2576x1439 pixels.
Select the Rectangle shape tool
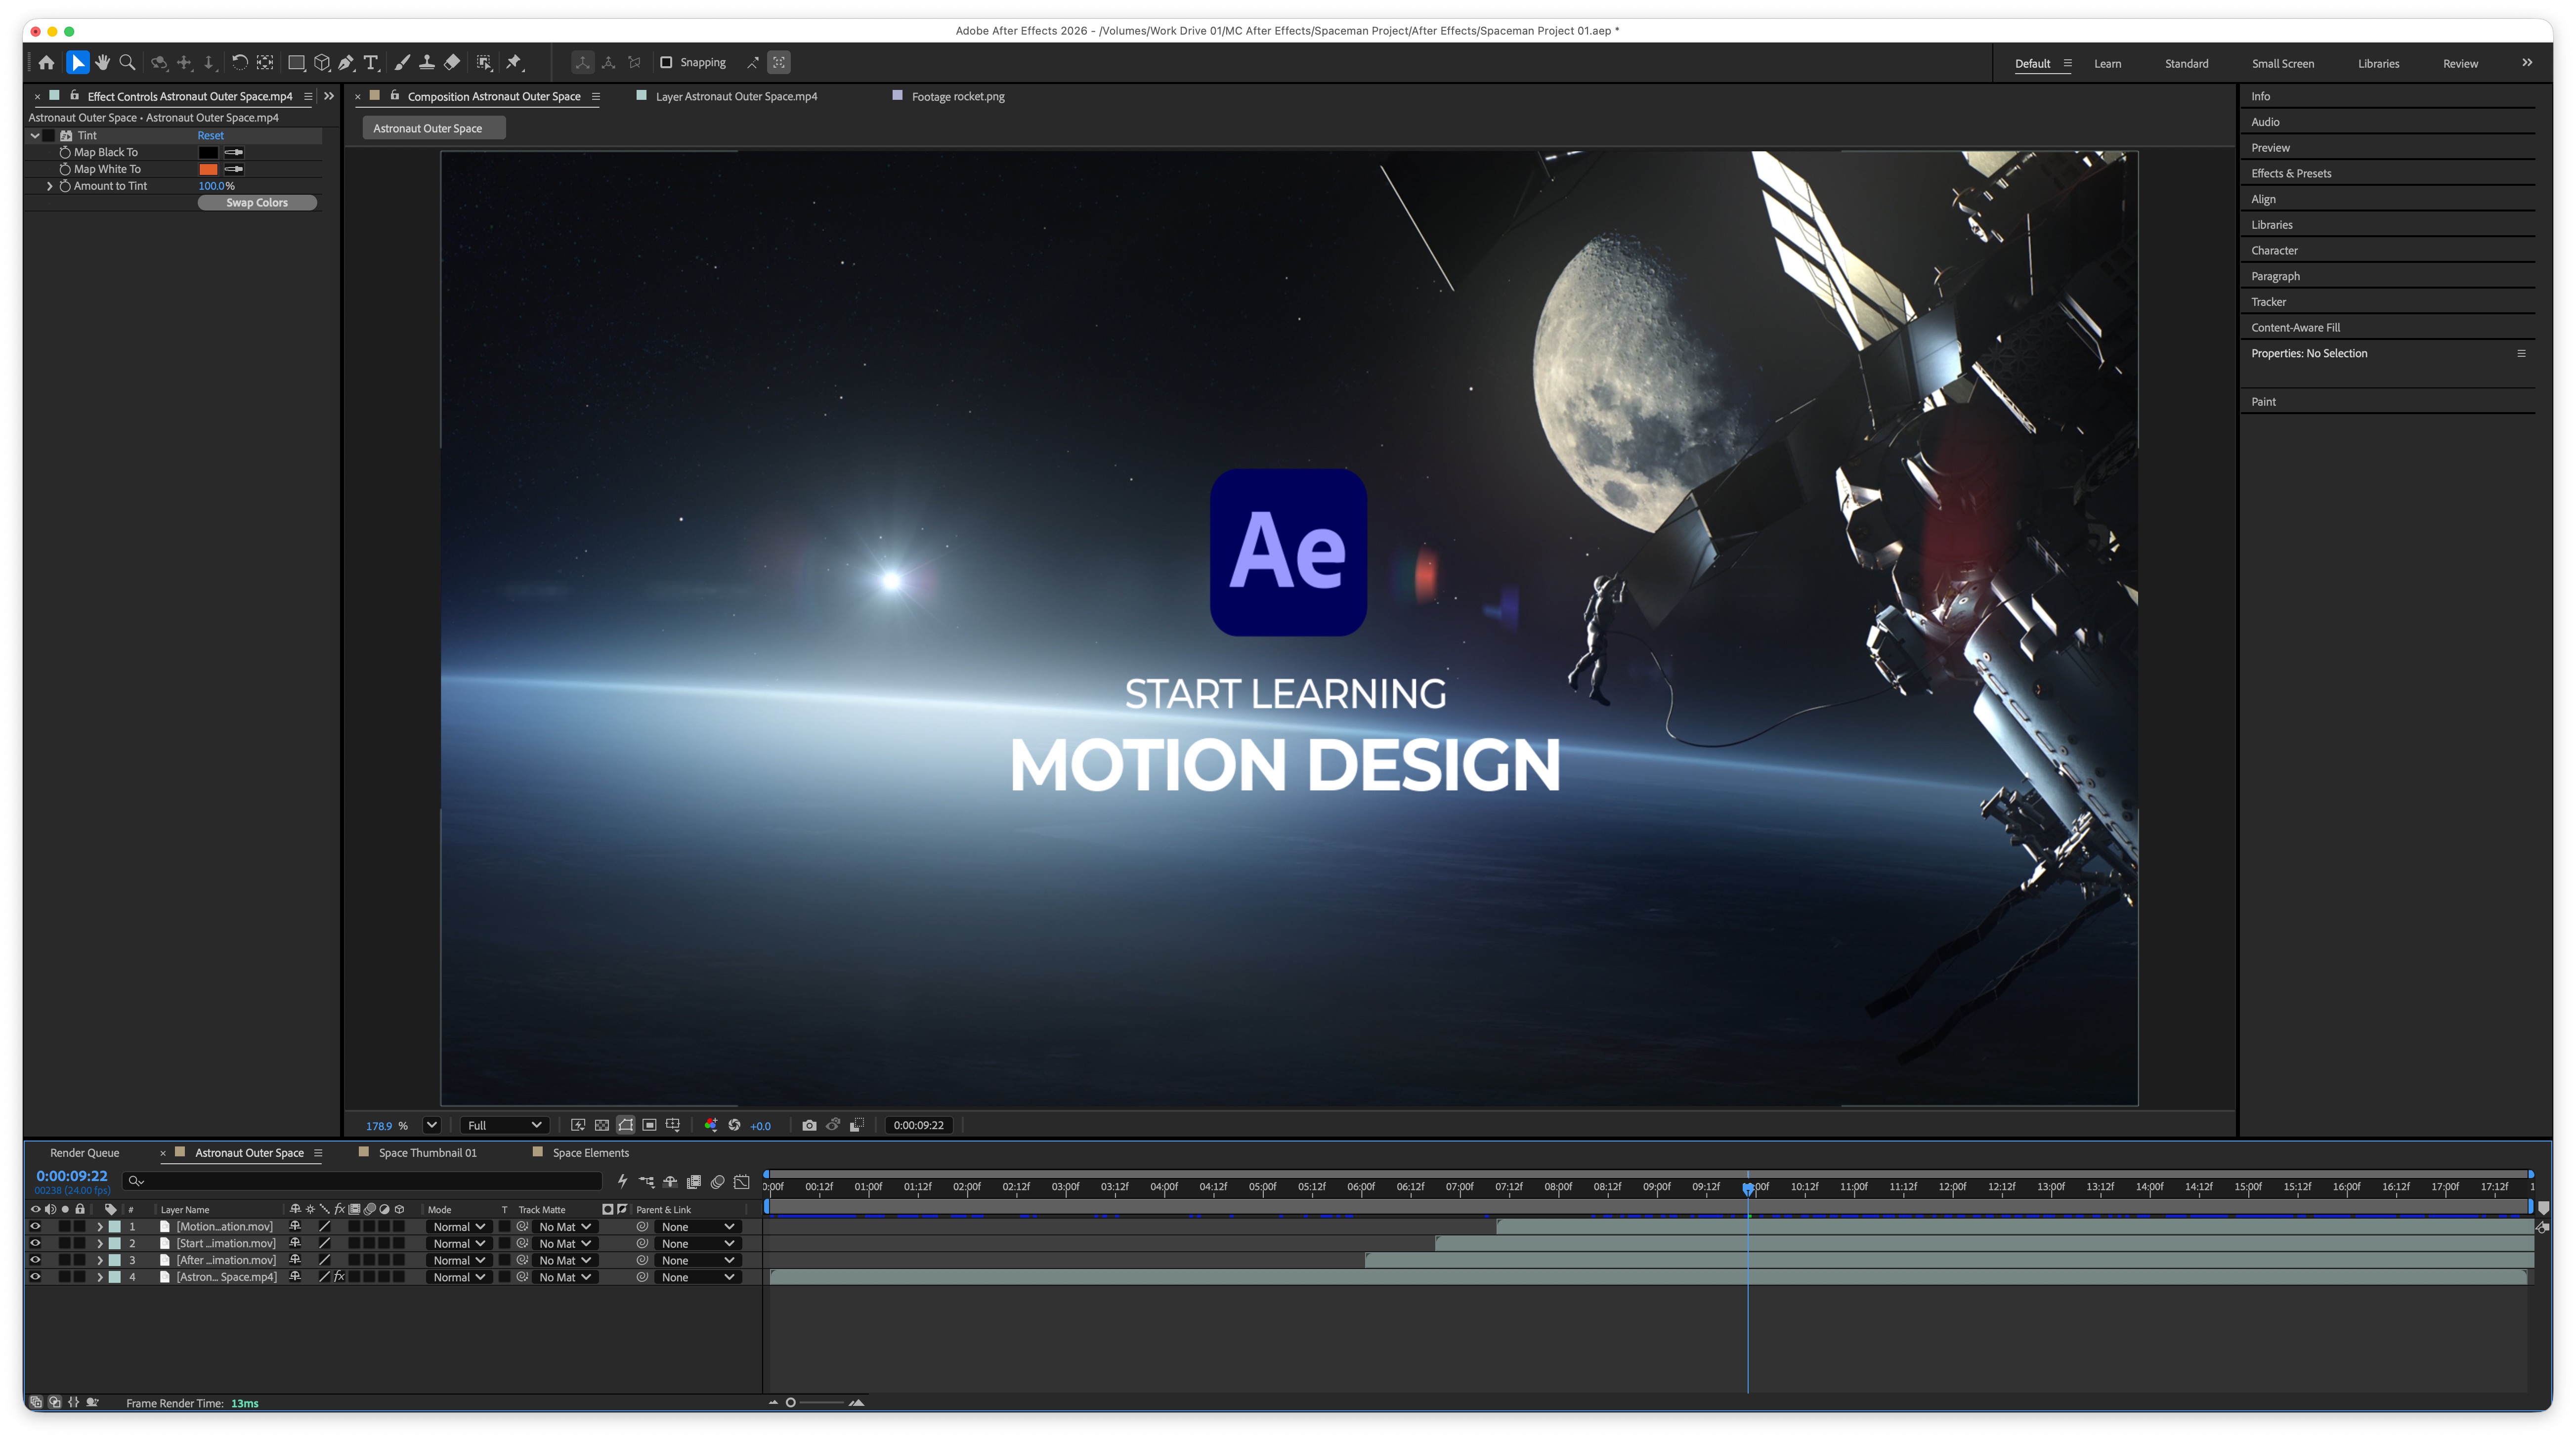point(296,63)
